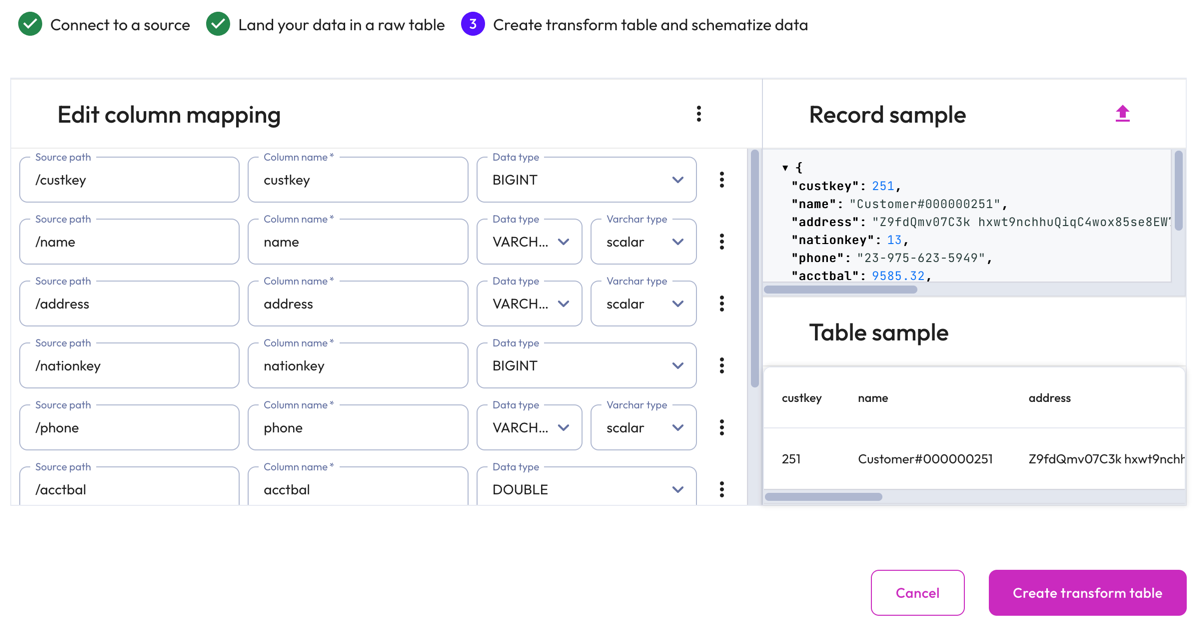Image resolution: width=1196 pixels, height=626 pixels.
Task: Open the Edit column mapping options menu
Action: coord(699,114)
